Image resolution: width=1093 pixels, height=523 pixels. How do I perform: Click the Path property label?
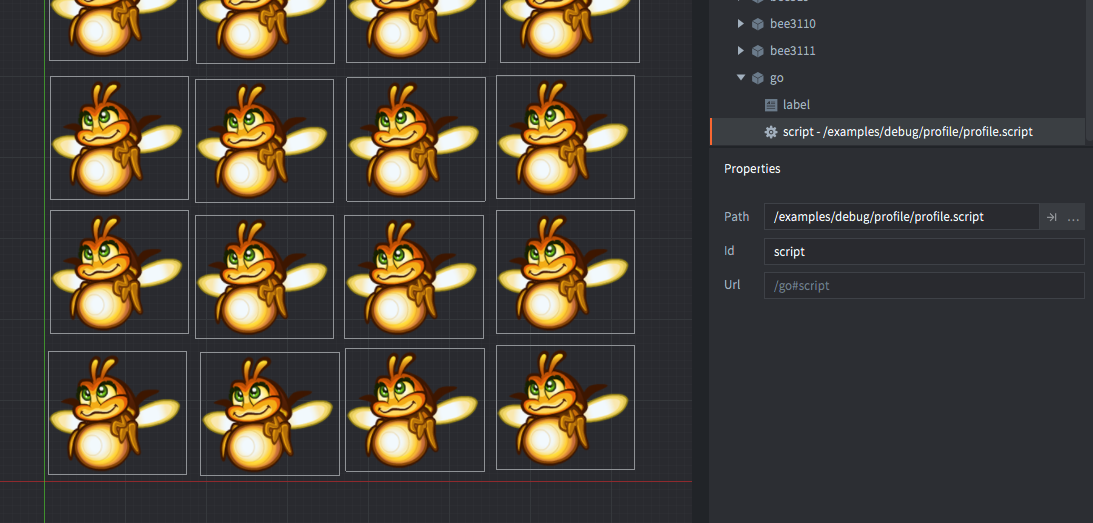click(737, 217)
